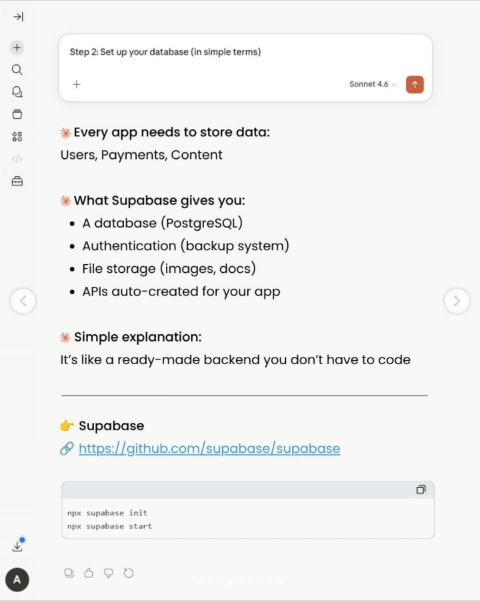Copy the npx supabase code block
The width and height of the screenshot is (480, 601).
[421, 490]
